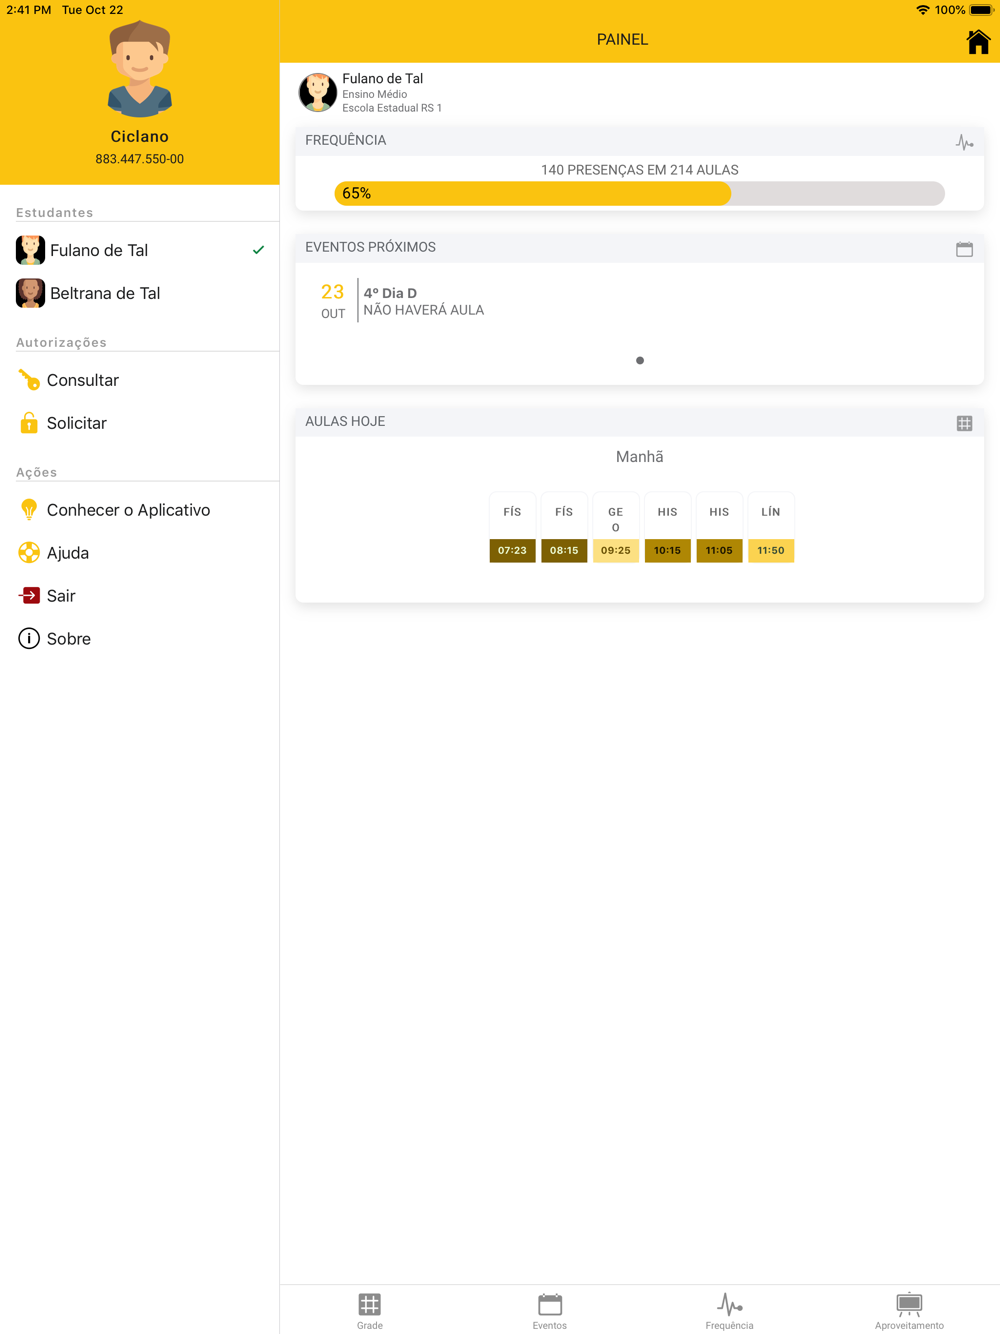
Task: Tap the 23 OUT event entry date
Action: [333, 301]
